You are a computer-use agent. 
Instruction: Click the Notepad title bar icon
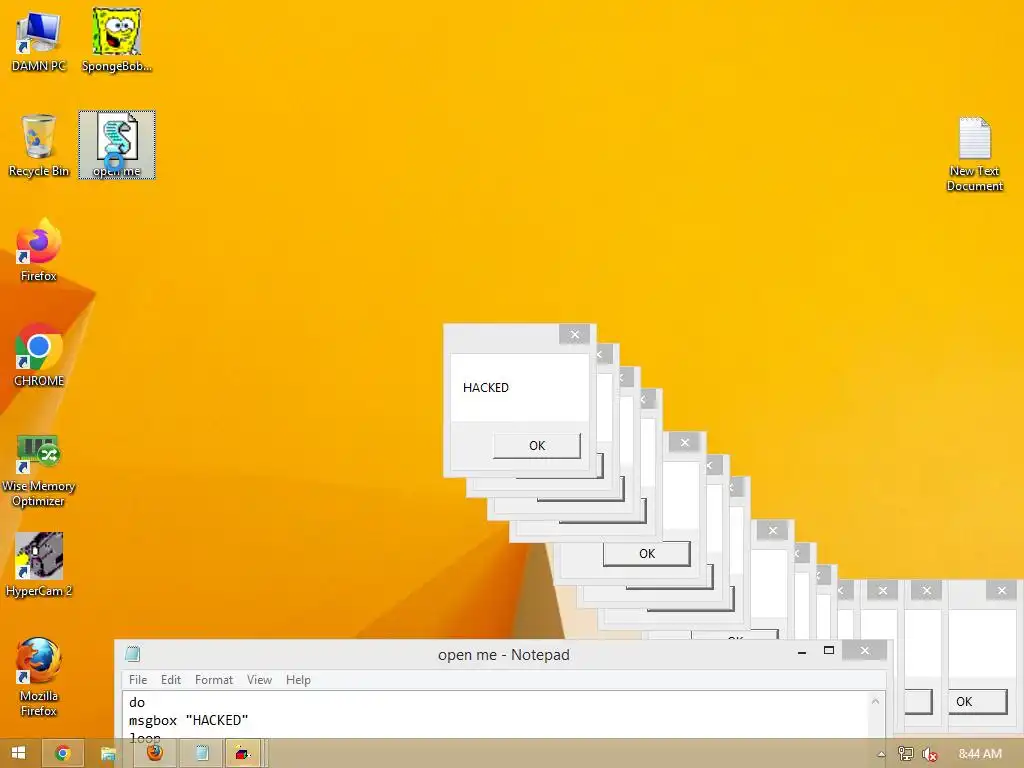[x=133, y=654]
